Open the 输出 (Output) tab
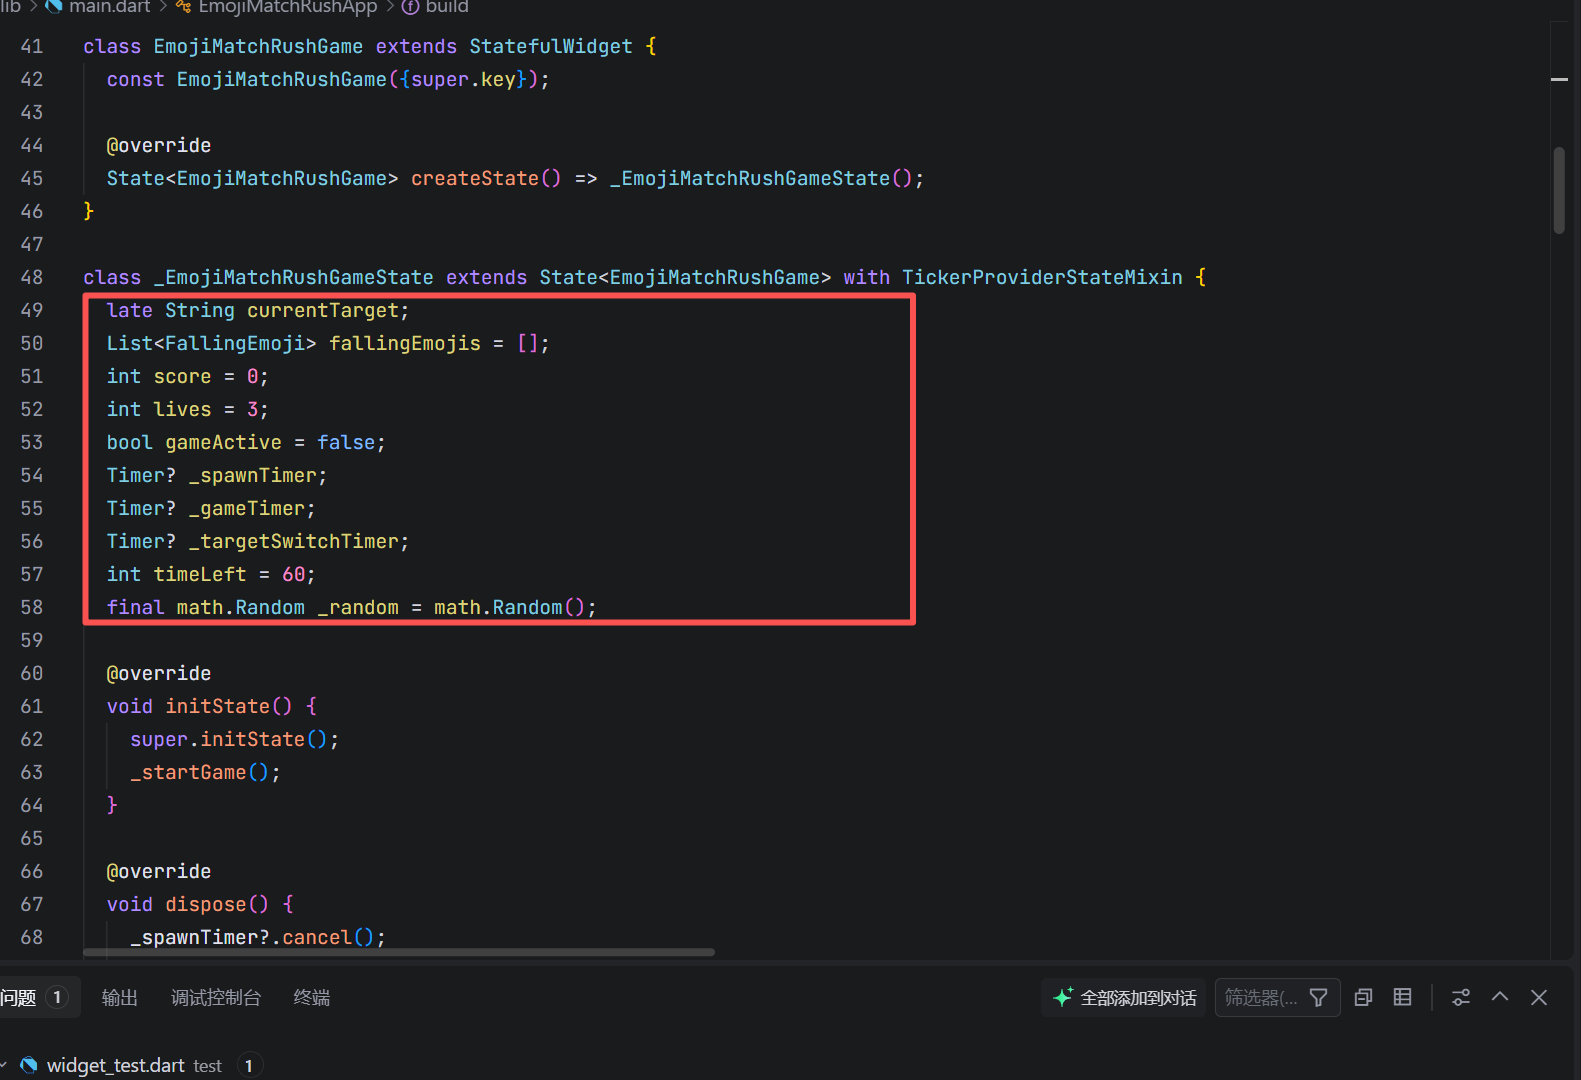Image resolution: width=1581 pixels, height=1080 pixels. click(x=120, y=997)
